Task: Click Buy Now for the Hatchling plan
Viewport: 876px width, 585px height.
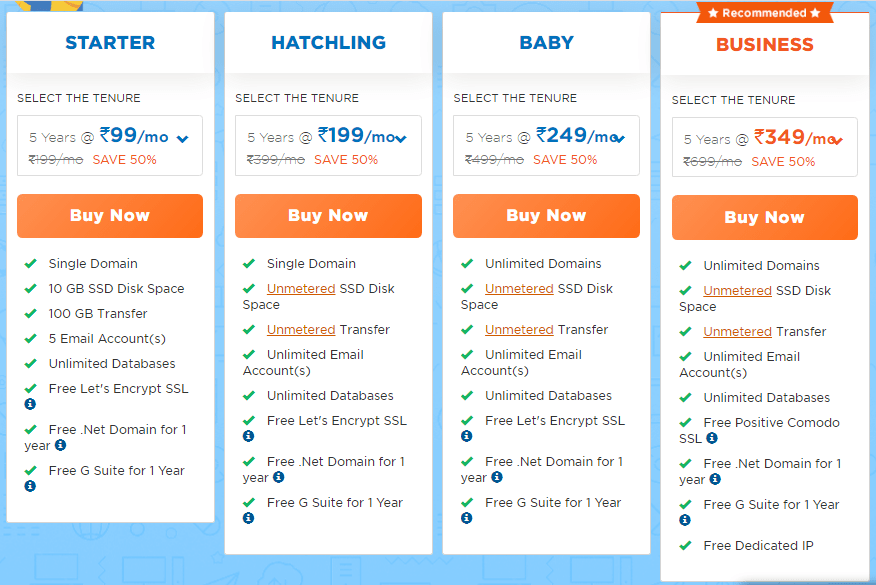Action: (x=328, y=216)
